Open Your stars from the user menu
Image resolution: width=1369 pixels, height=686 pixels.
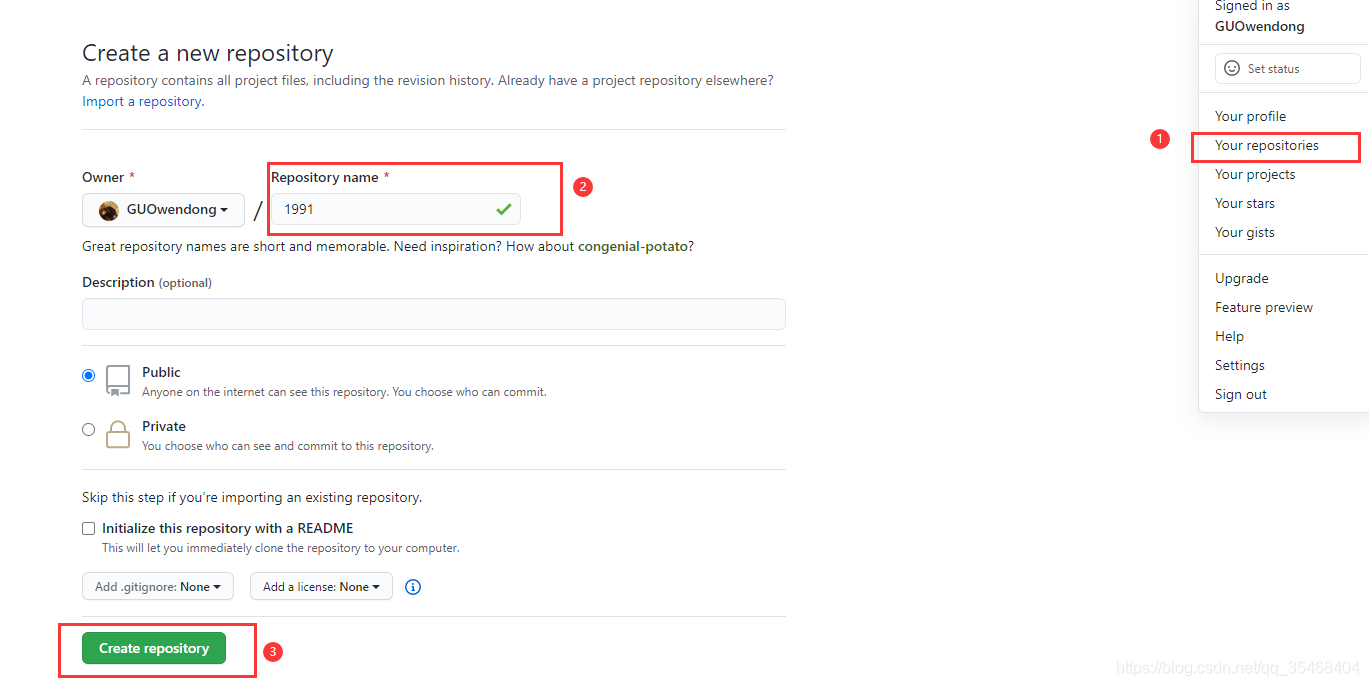tap(1245, 203)
